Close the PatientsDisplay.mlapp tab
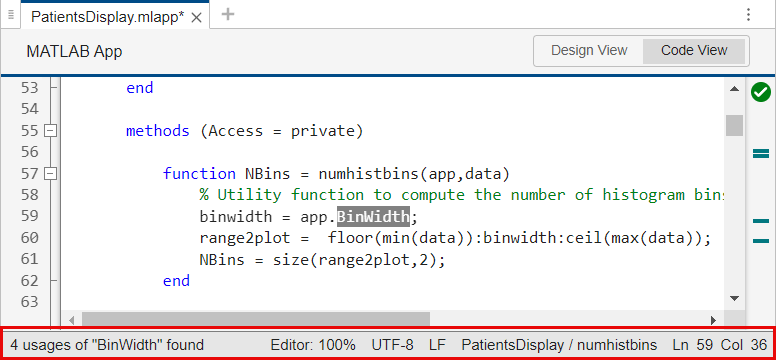 click(x=196, y=18)
